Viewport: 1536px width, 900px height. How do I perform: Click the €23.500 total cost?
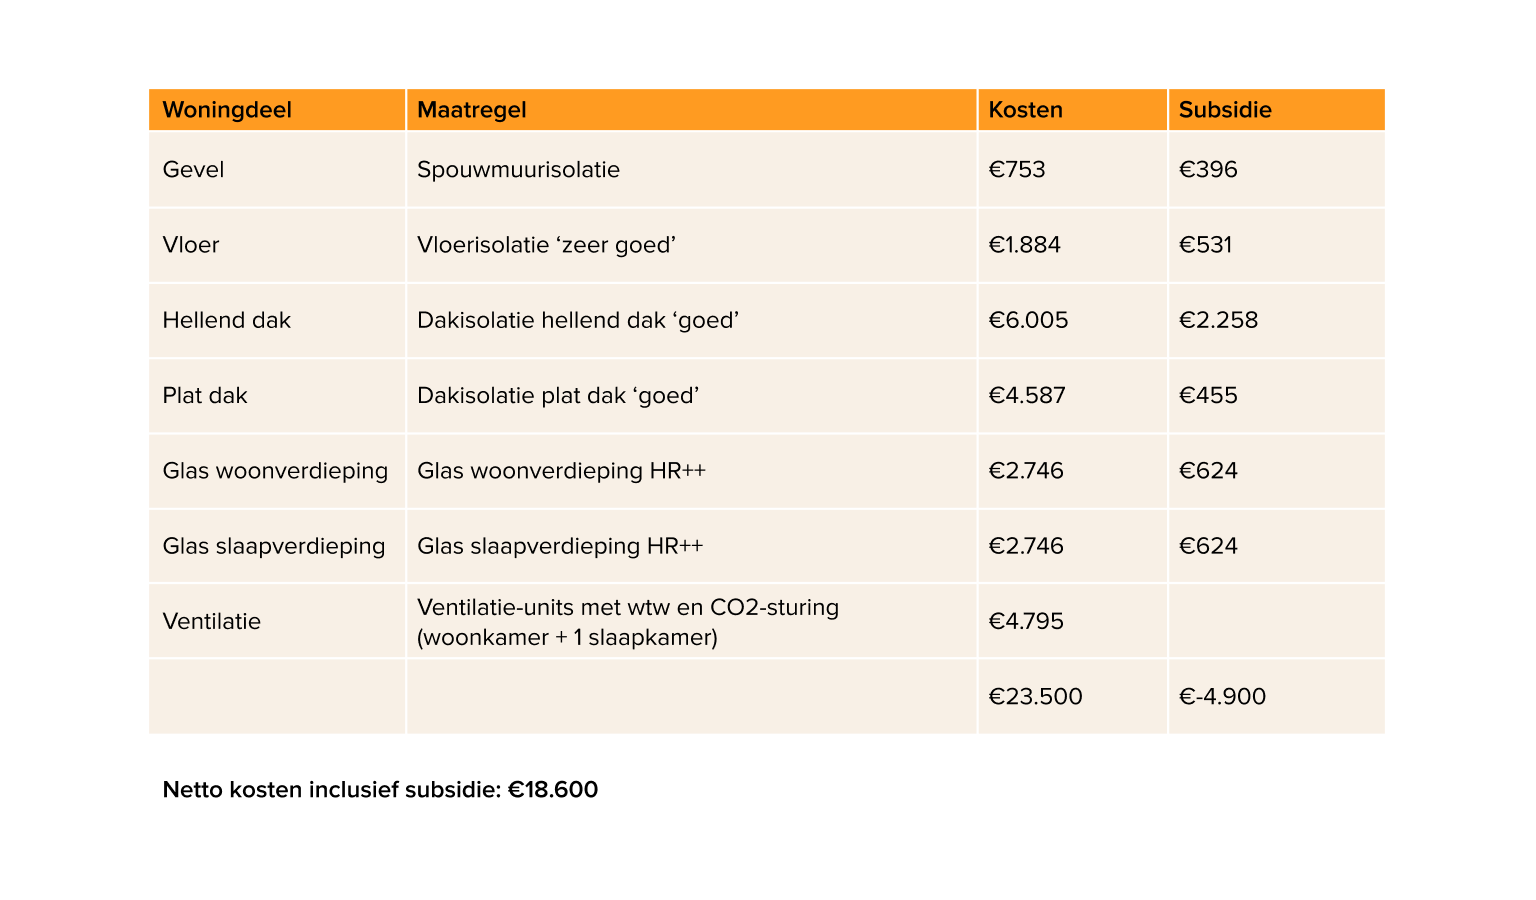point(1035,696)
